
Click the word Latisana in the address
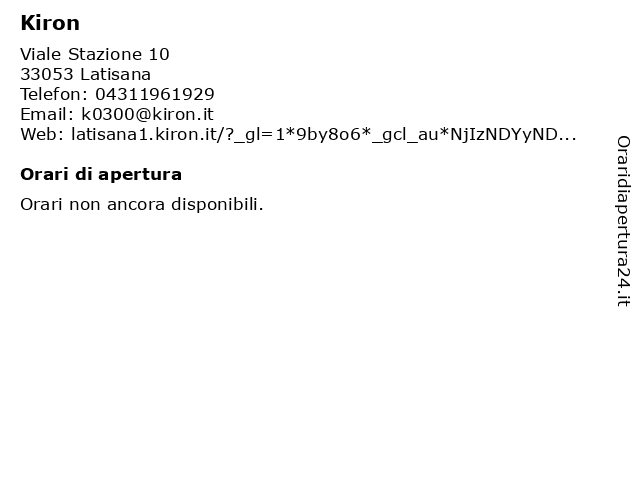(x=116, y=74)
